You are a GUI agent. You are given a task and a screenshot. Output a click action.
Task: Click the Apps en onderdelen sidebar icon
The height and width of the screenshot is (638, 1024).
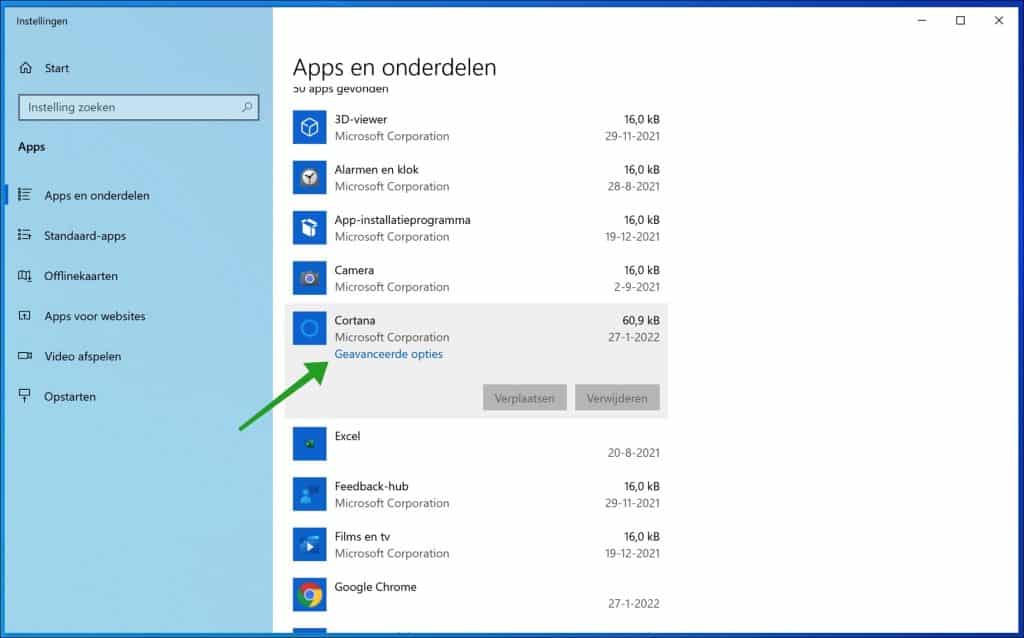coord(24,195)
